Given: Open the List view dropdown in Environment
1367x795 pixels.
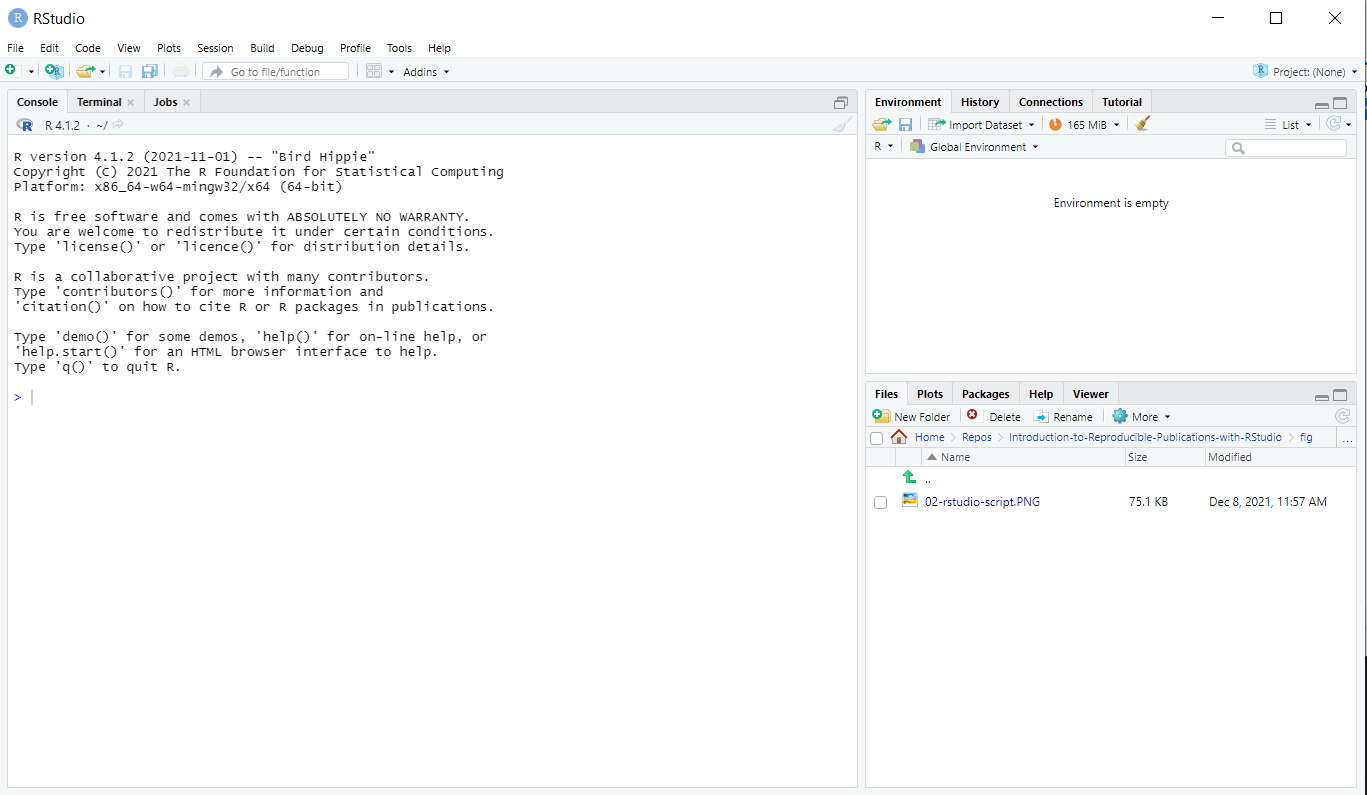Looking at the screenshot, I should [x=1288, y=125].
